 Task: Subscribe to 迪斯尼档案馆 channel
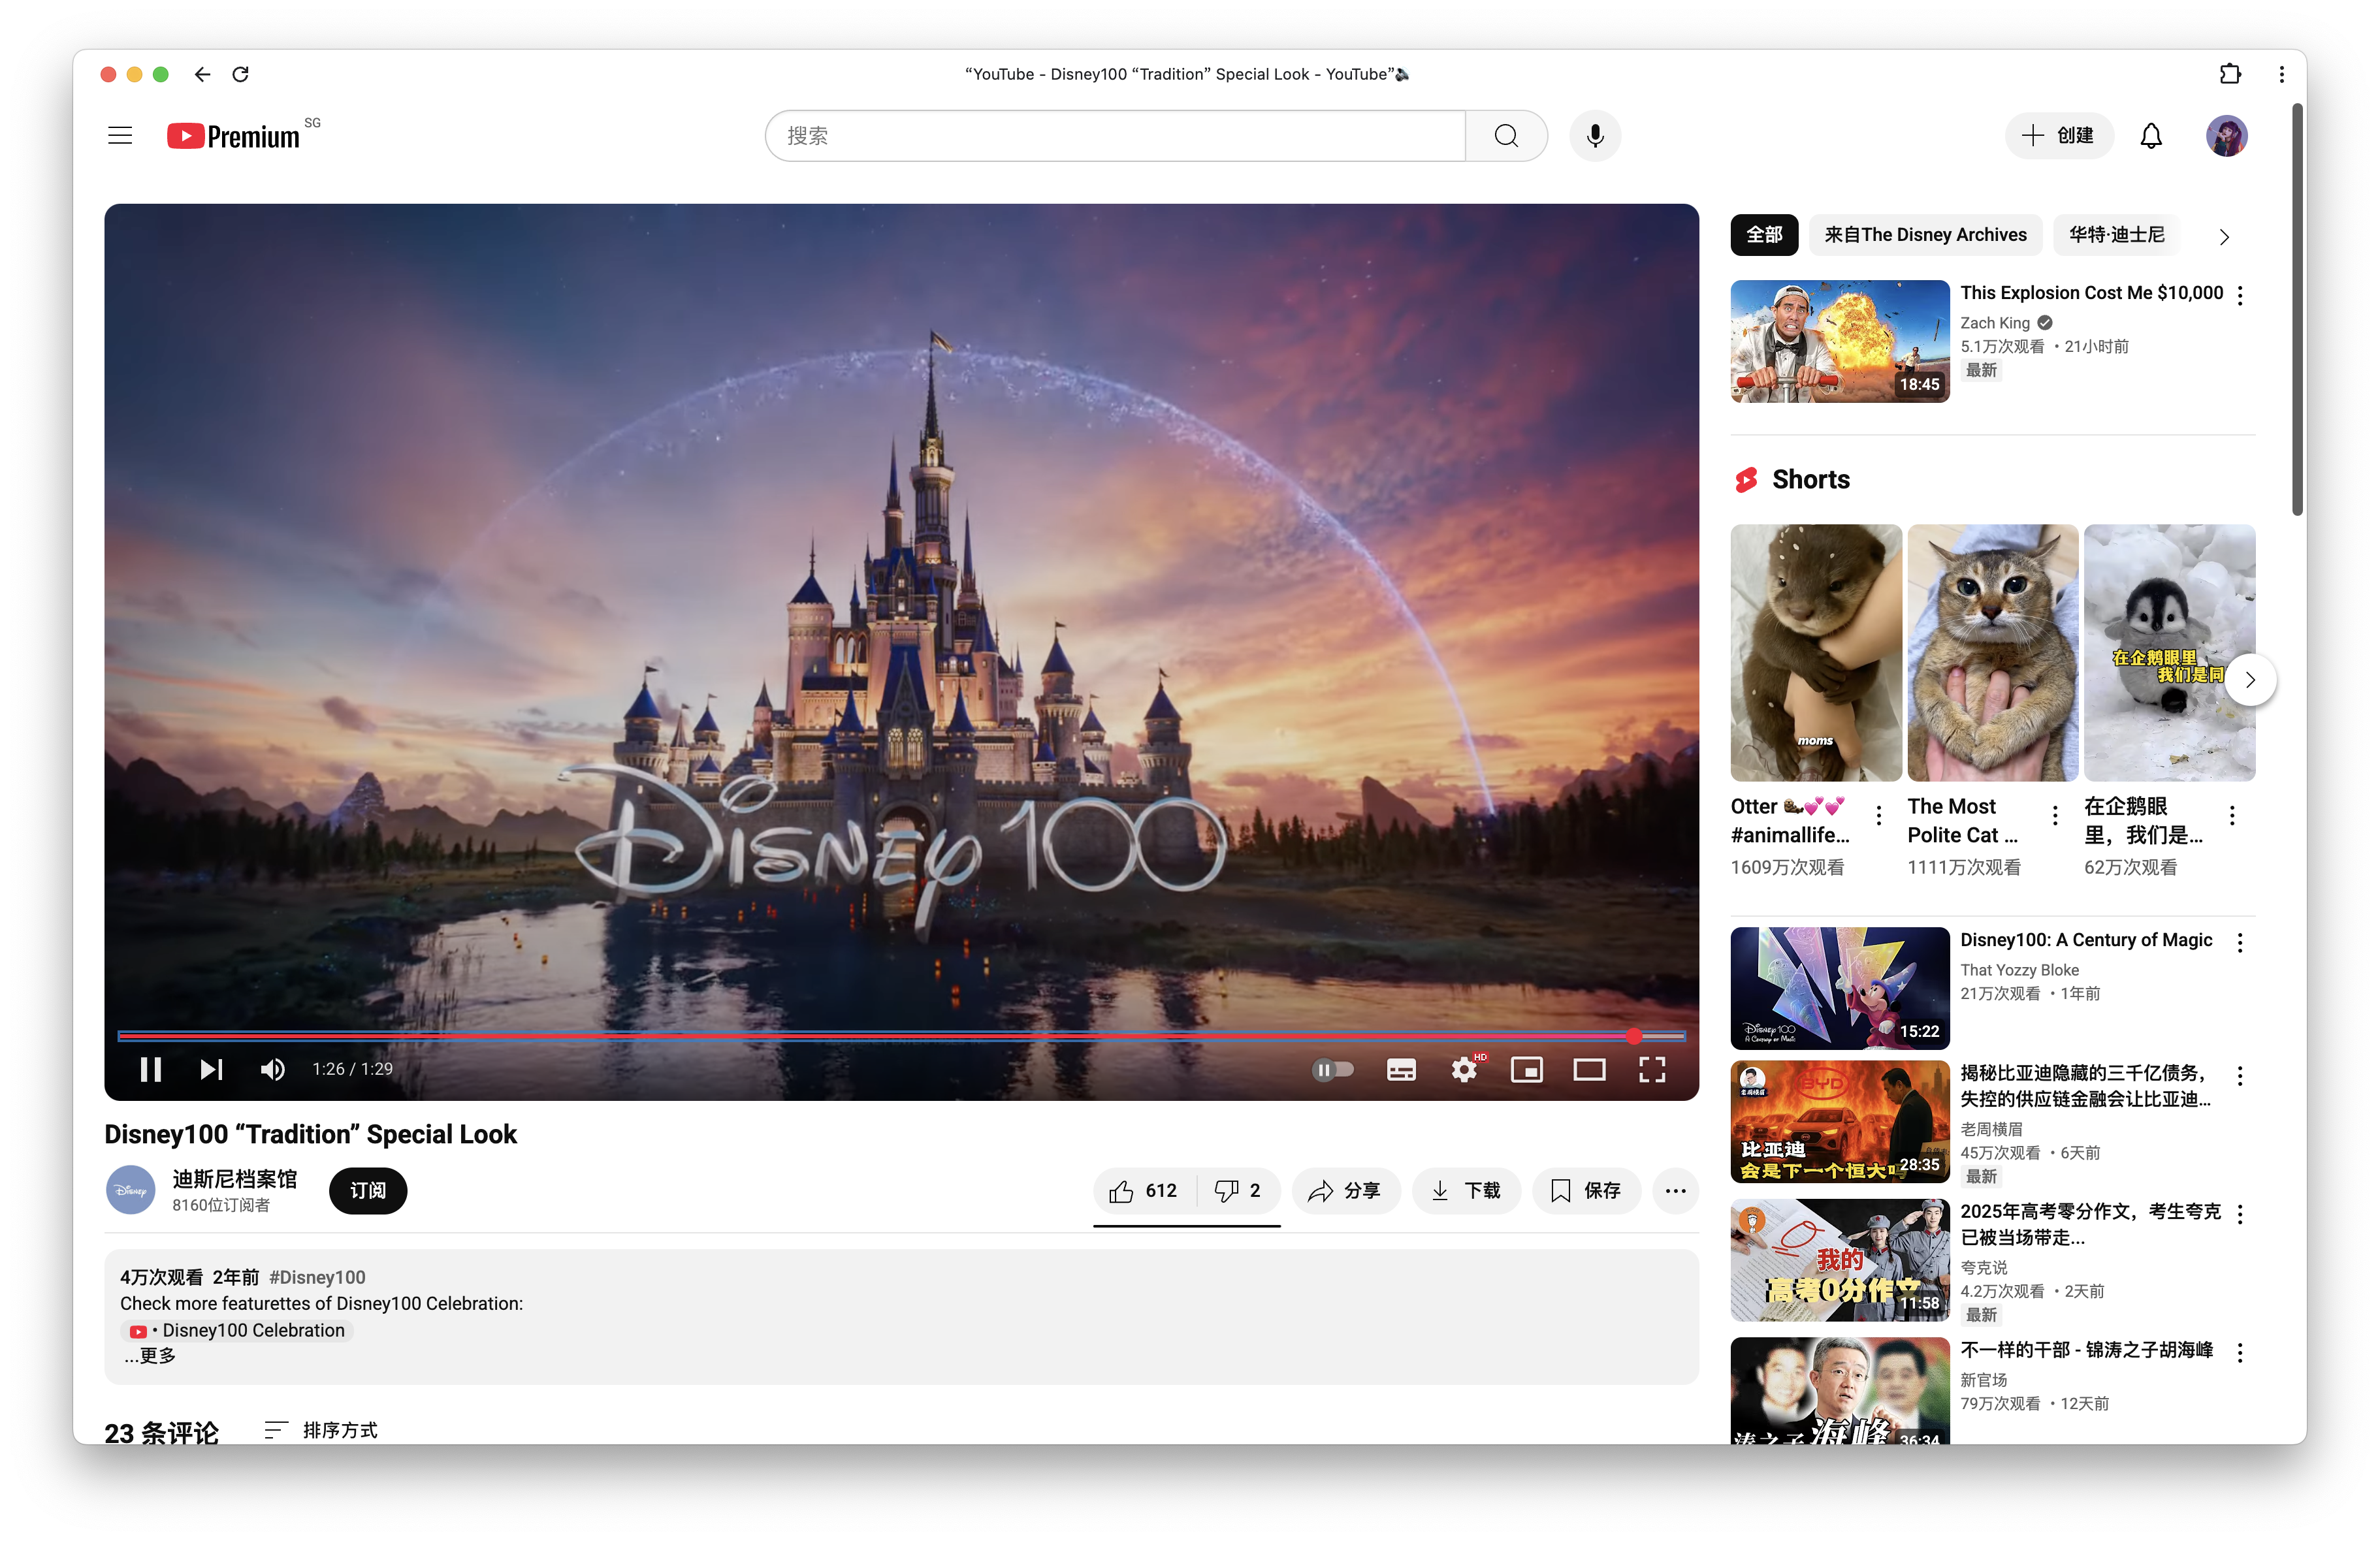tap(367, 1190)
